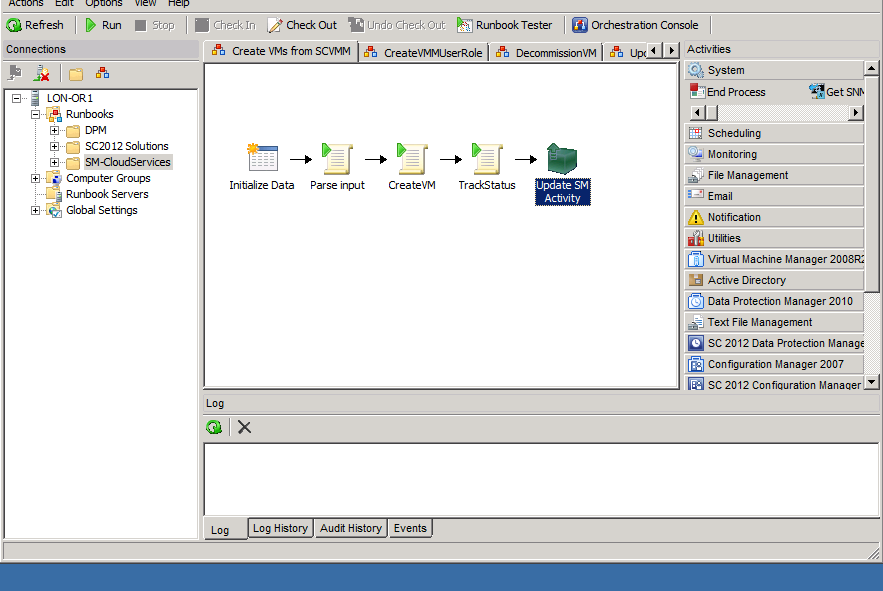Open Data Protection Manager 2010 category

[774, 301]
